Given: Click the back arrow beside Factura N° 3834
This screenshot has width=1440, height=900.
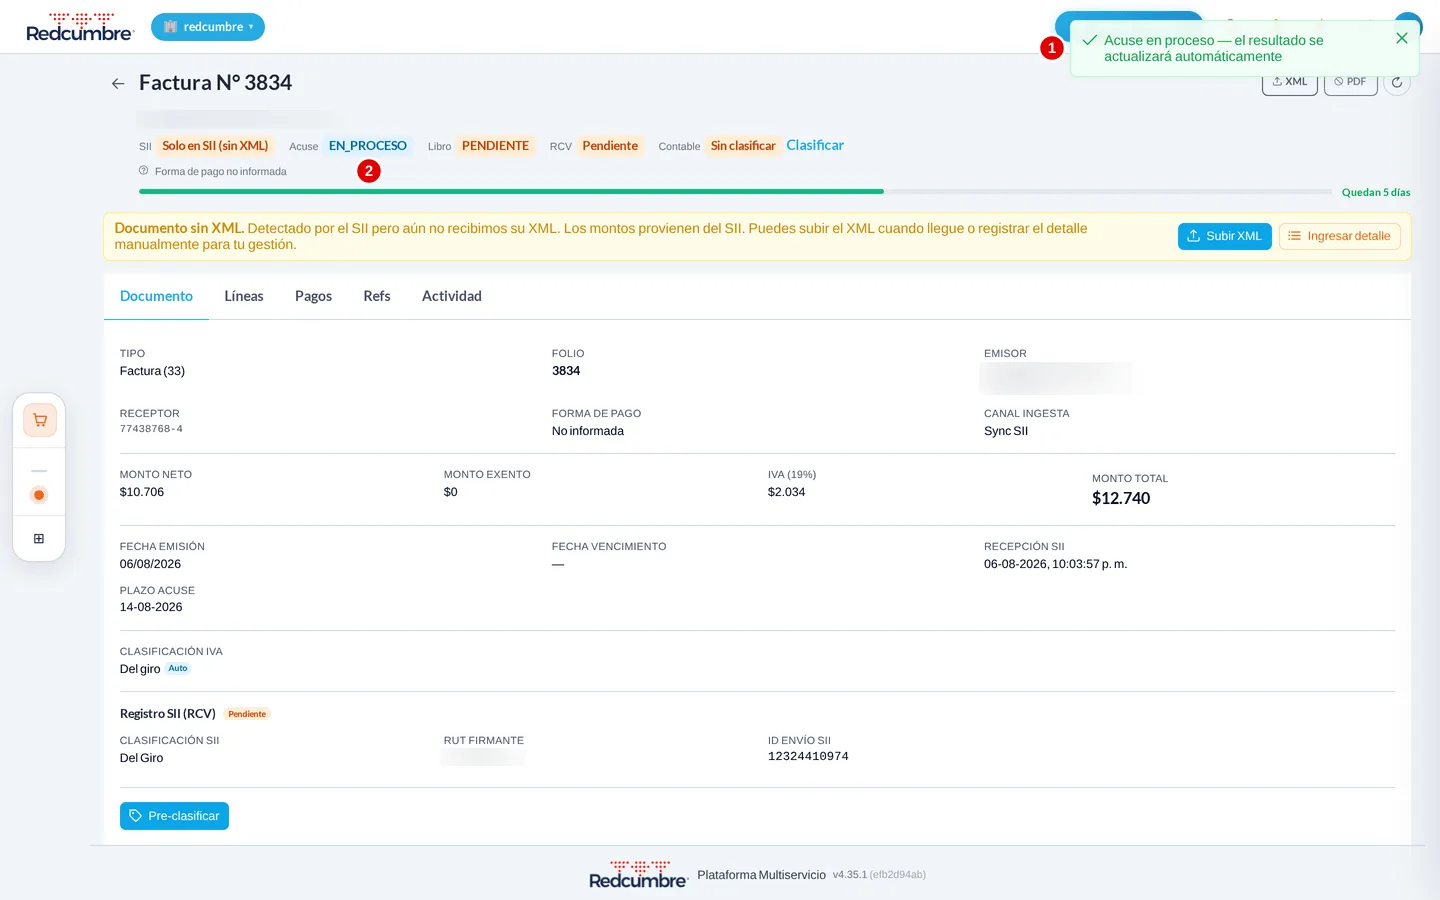Looking at the screenshot, I should pyautogui.click(x=118, y=84).
